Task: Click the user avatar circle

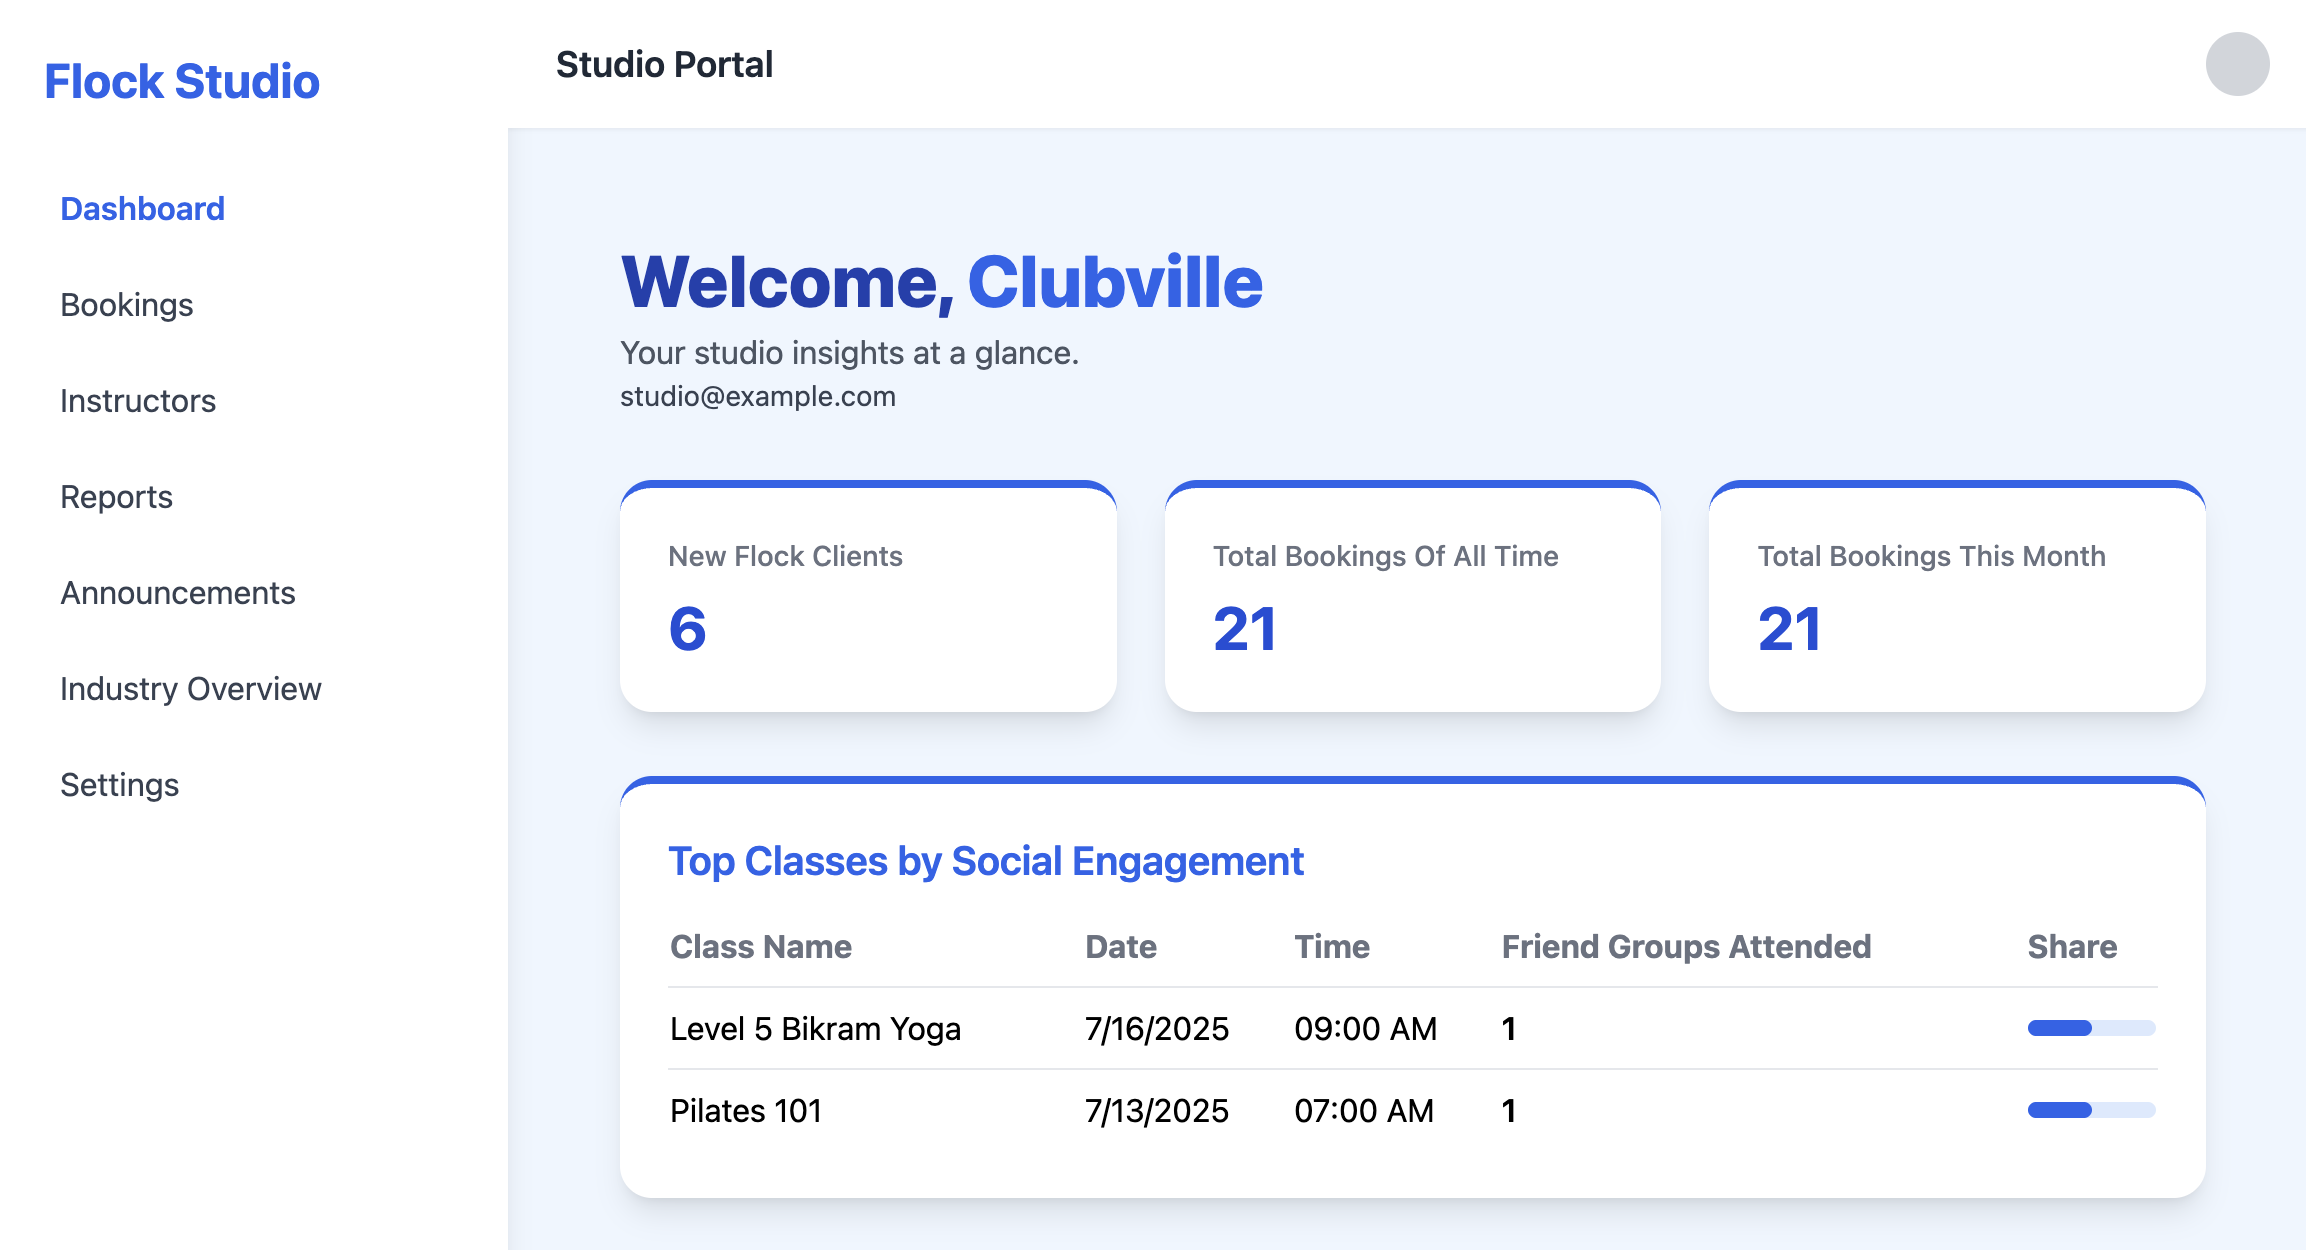Action: click(2237, 64)
